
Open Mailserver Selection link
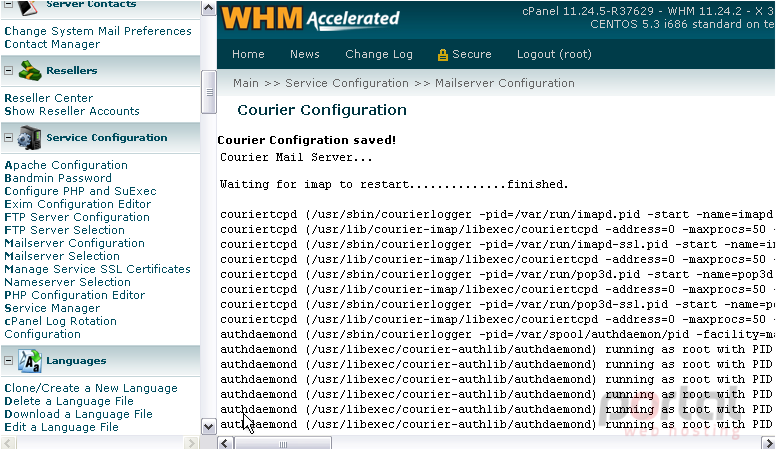pos(62,256)
